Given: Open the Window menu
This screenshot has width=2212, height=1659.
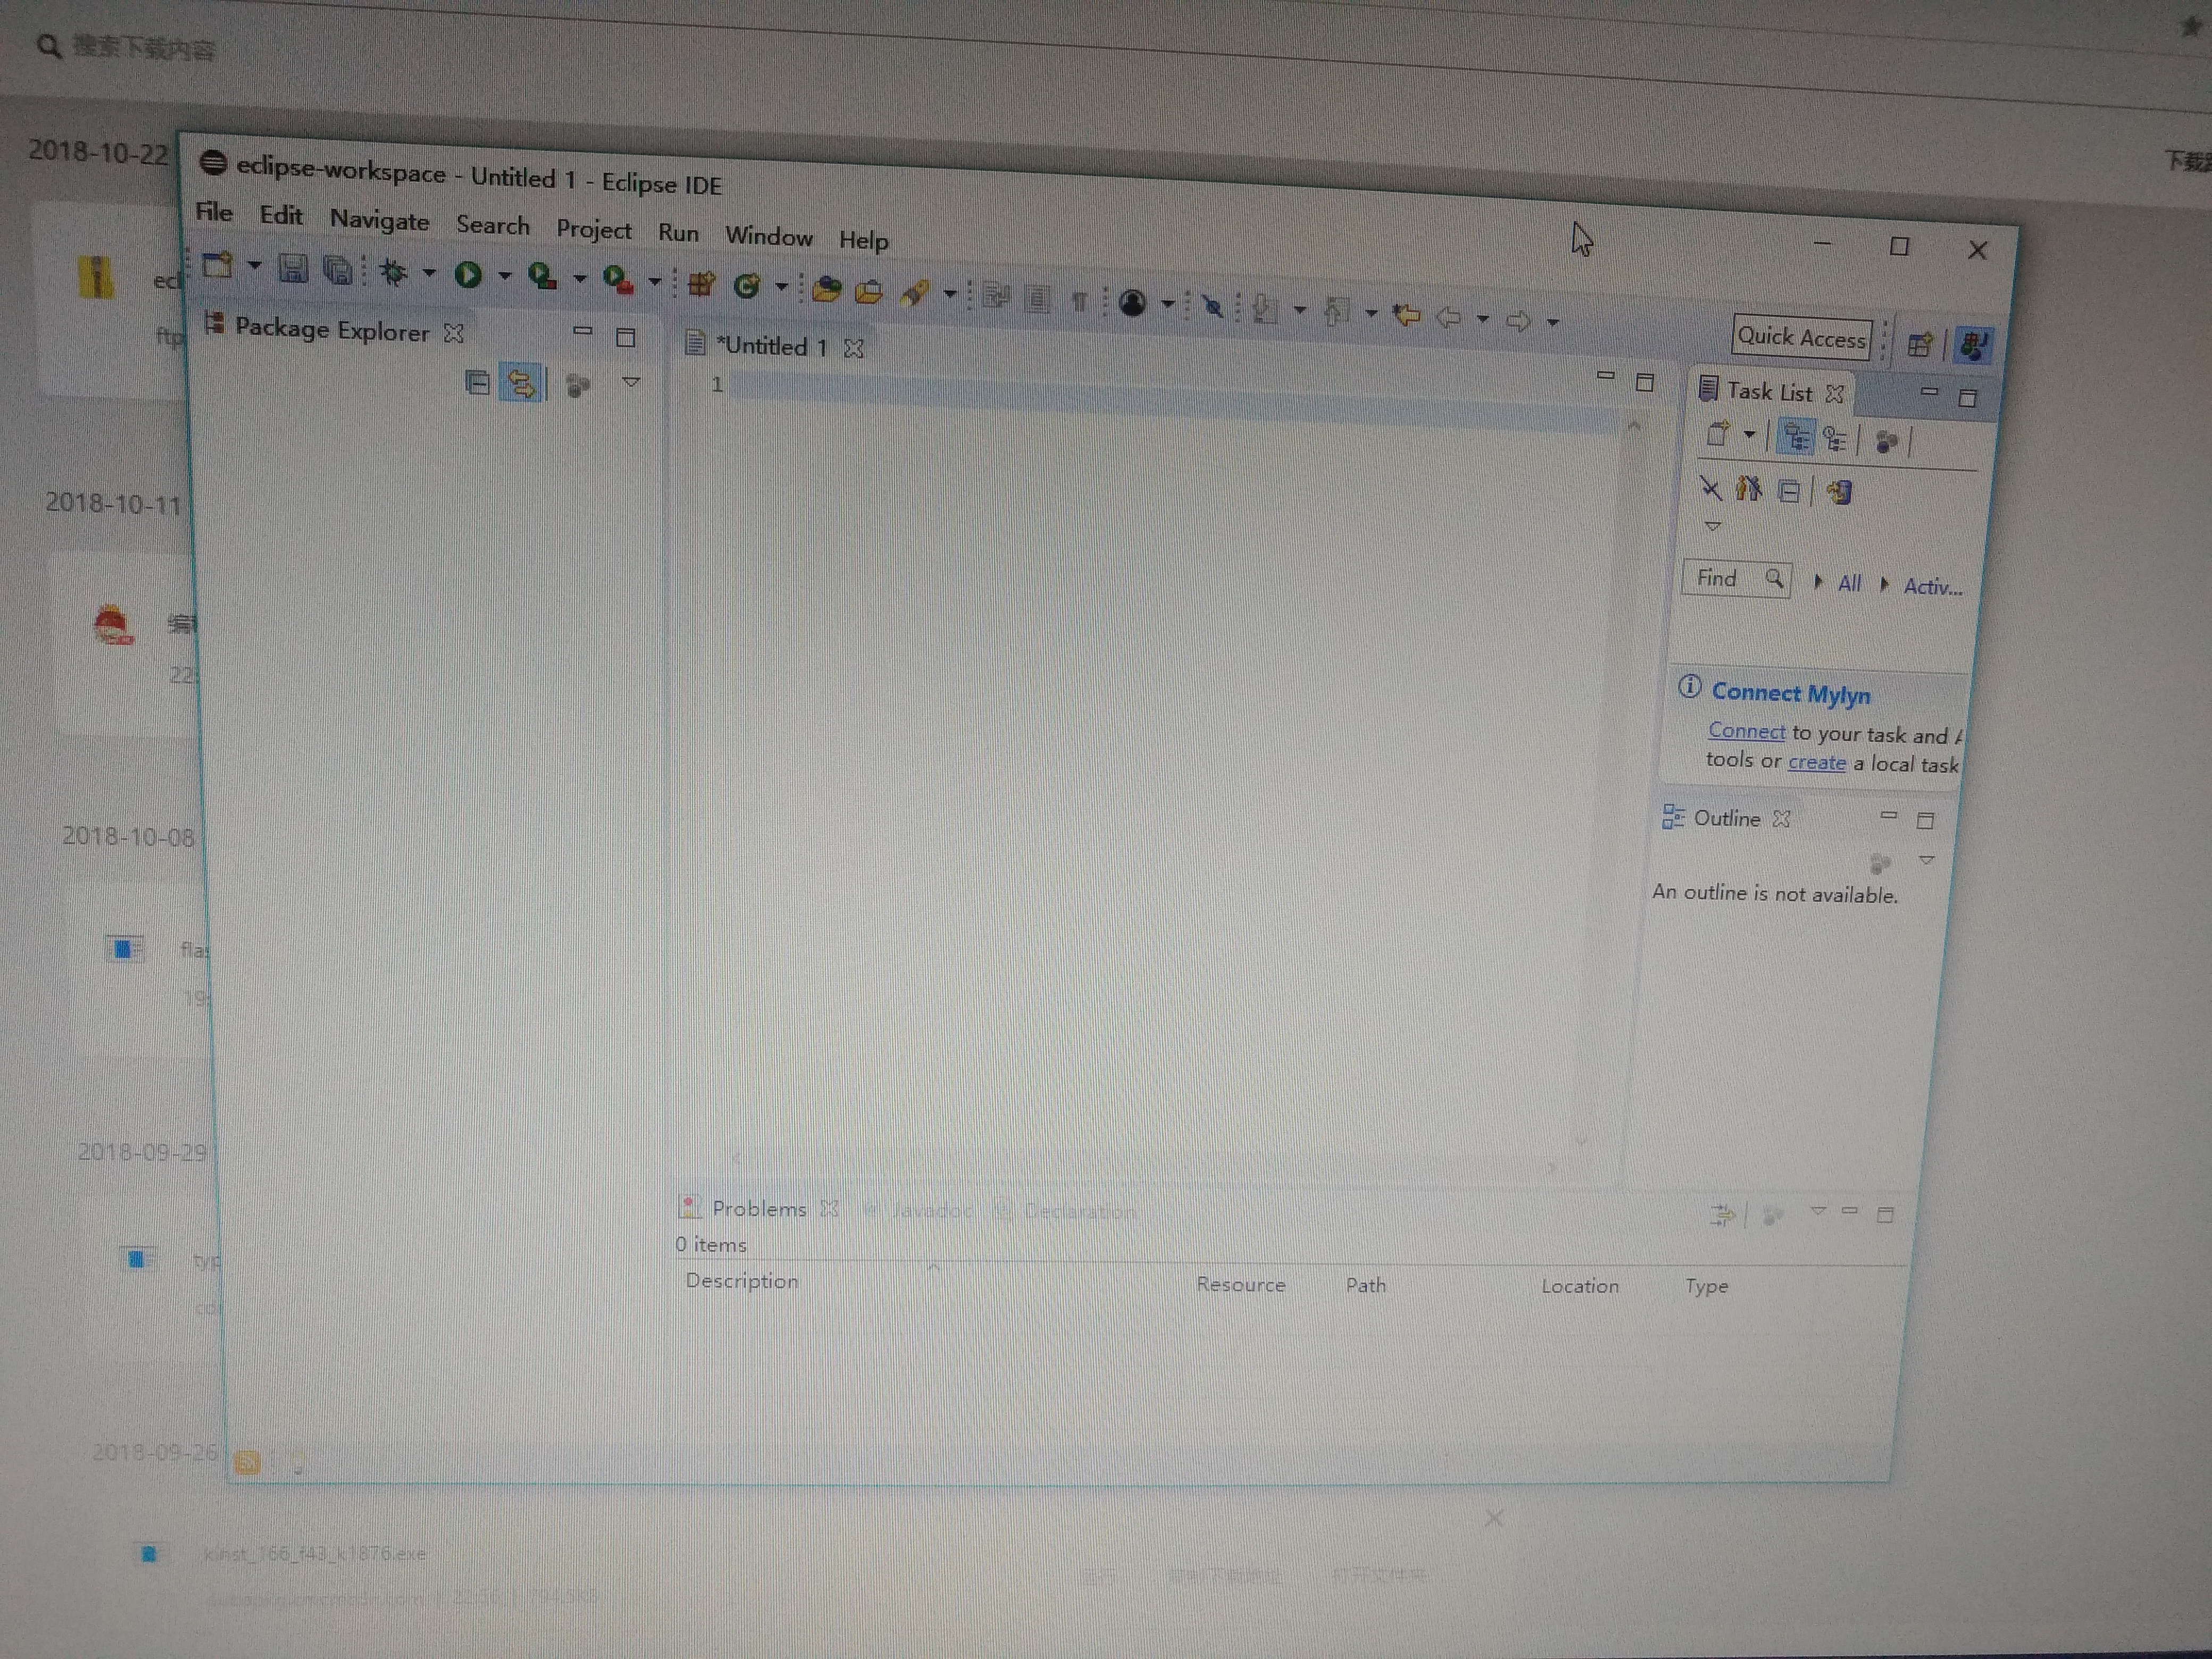Looking at the screenshot, I should tap(769, 236).
